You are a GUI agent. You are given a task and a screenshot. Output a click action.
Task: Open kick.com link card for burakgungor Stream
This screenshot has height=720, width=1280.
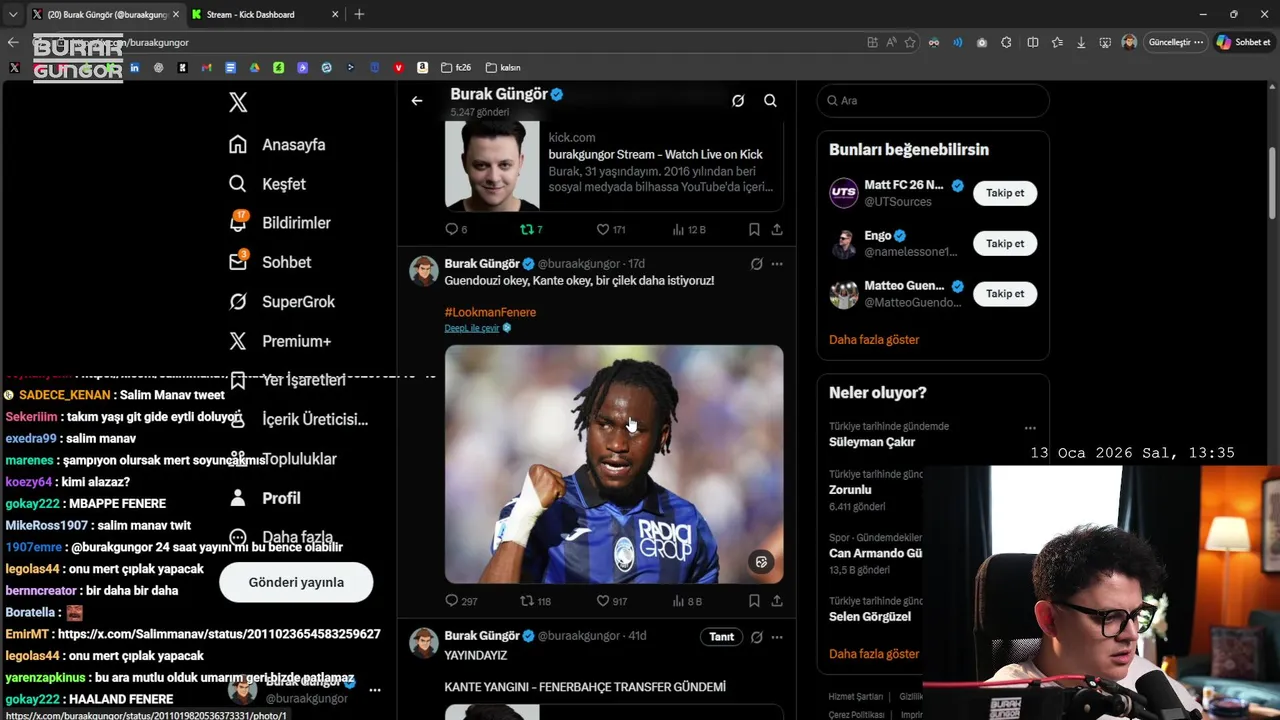point(614,164)
